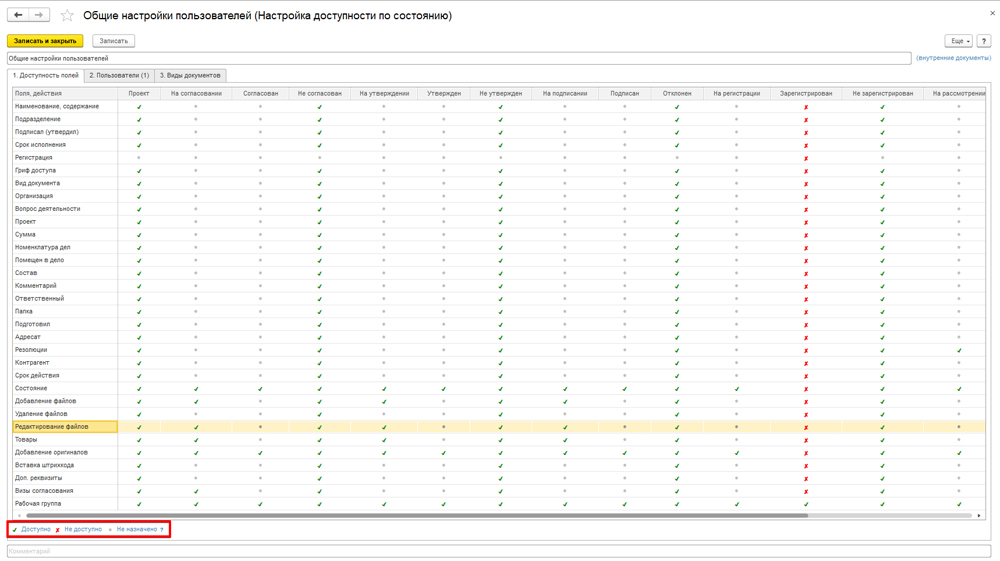
Task: Click the back navigation arrow
Action: (x=18, y=15)
